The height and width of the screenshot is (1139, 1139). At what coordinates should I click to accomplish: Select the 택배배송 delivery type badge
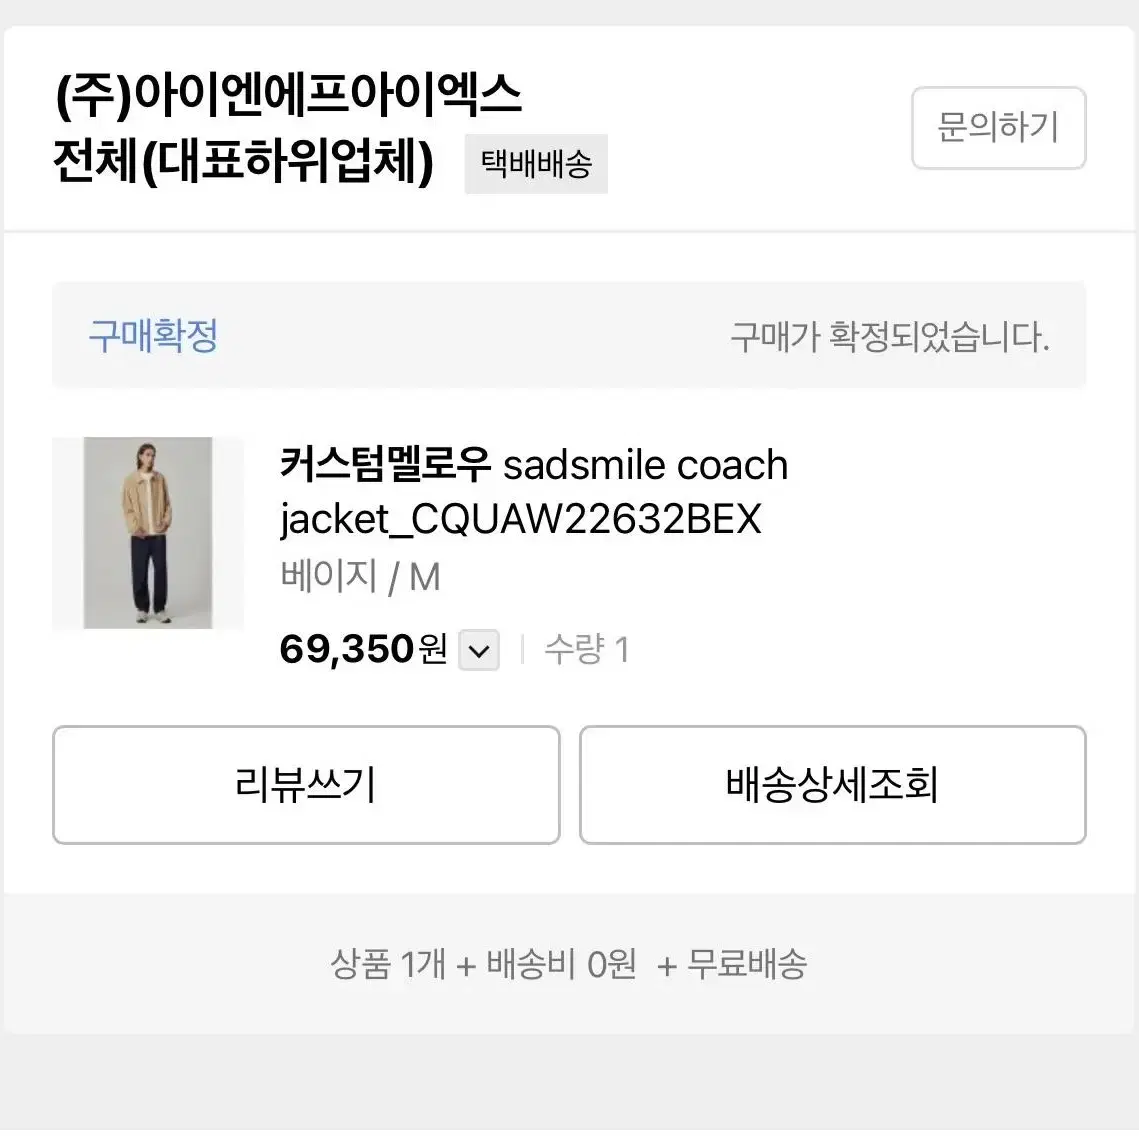click(536, 163)
